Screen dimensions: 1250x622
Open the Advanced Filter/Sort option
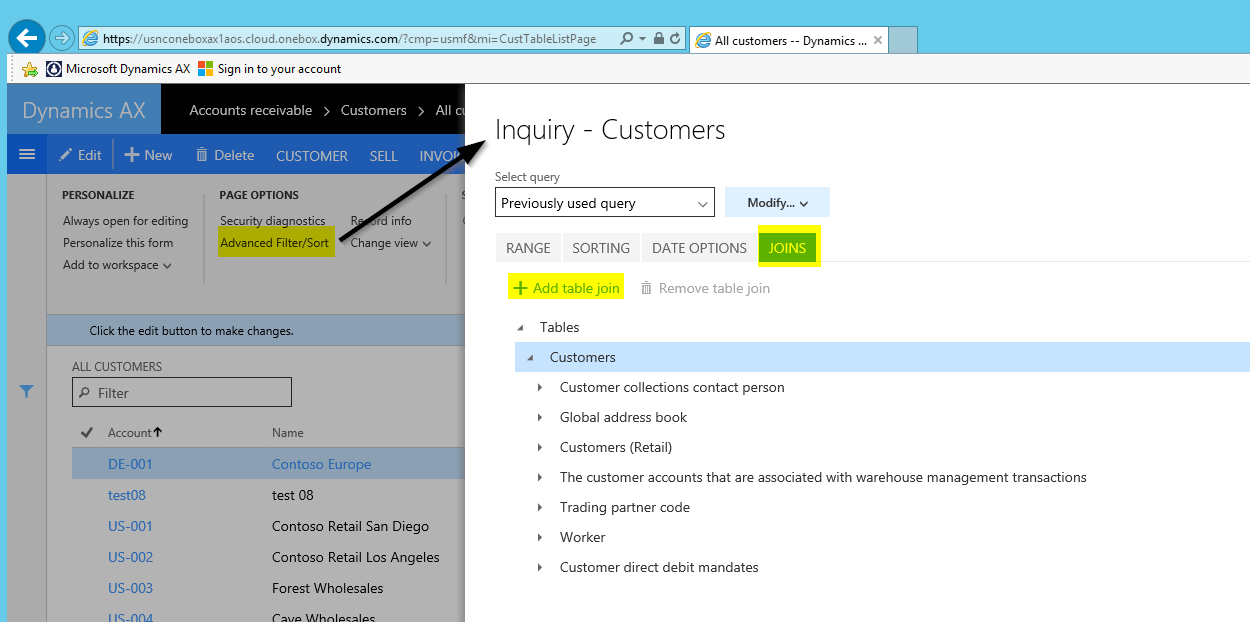click(x=274, y=243)
